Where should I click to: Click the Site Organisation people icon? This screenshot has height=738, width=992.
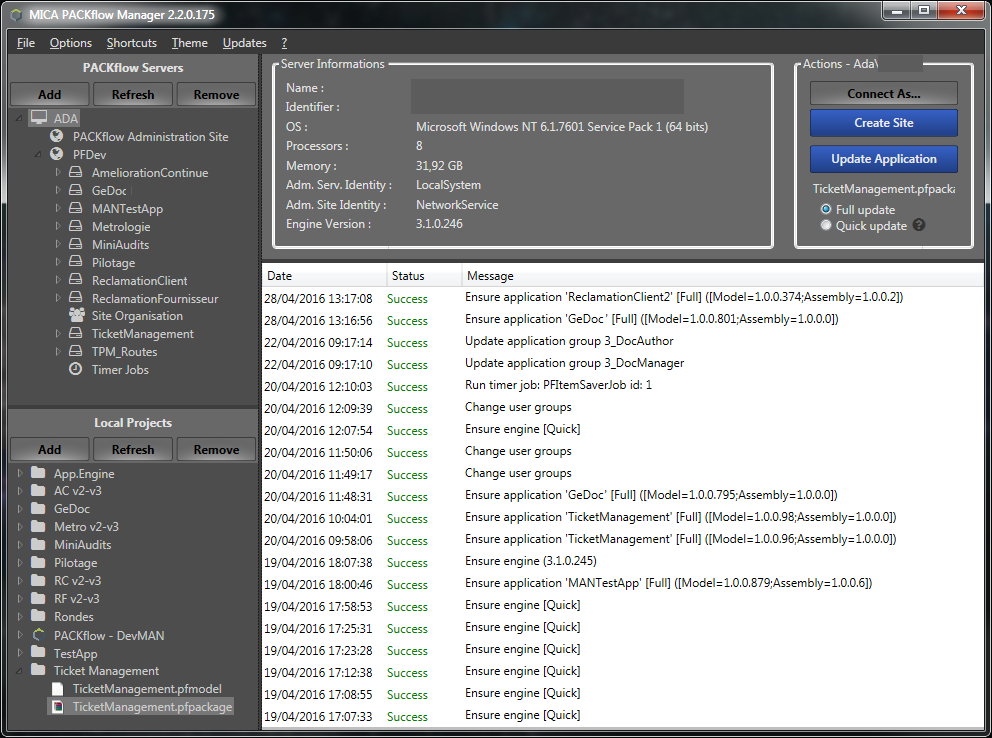[x=77, y=315]
